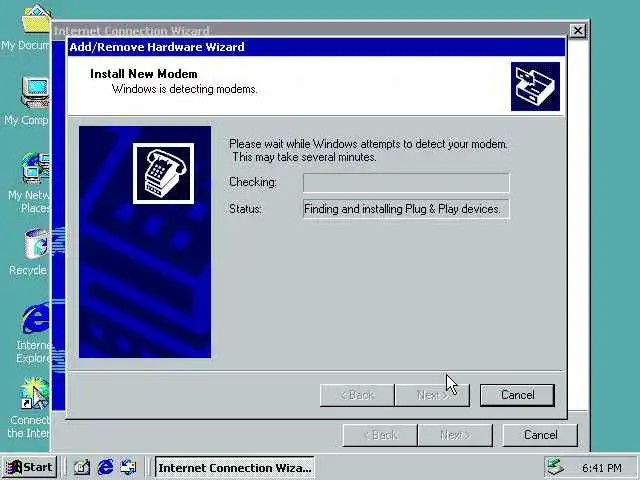
Task: Click the 'Status:' label
Action: tap(245, 209)
